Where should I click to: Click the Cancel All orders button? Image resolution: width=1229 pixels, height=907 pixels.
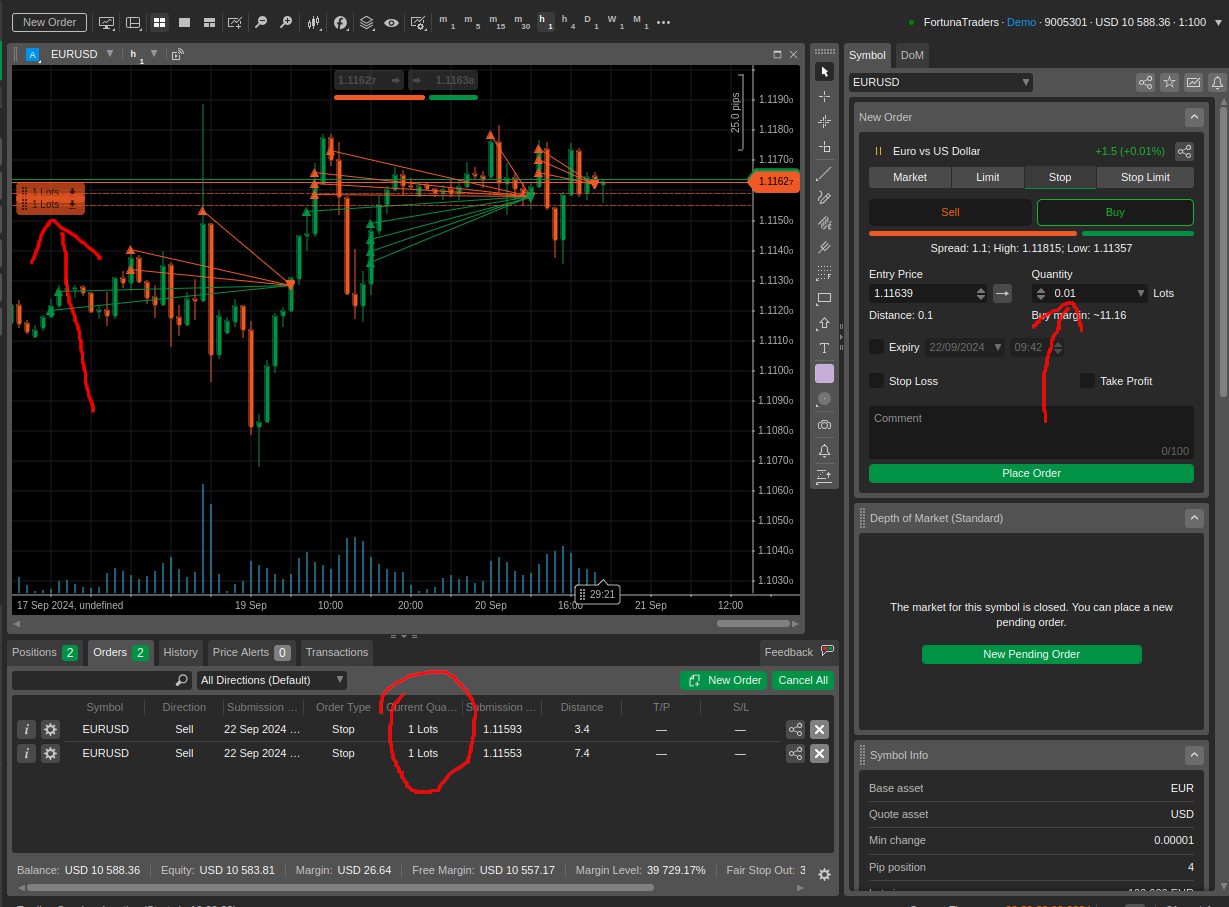pyautogui.click(x=802, y=680)
